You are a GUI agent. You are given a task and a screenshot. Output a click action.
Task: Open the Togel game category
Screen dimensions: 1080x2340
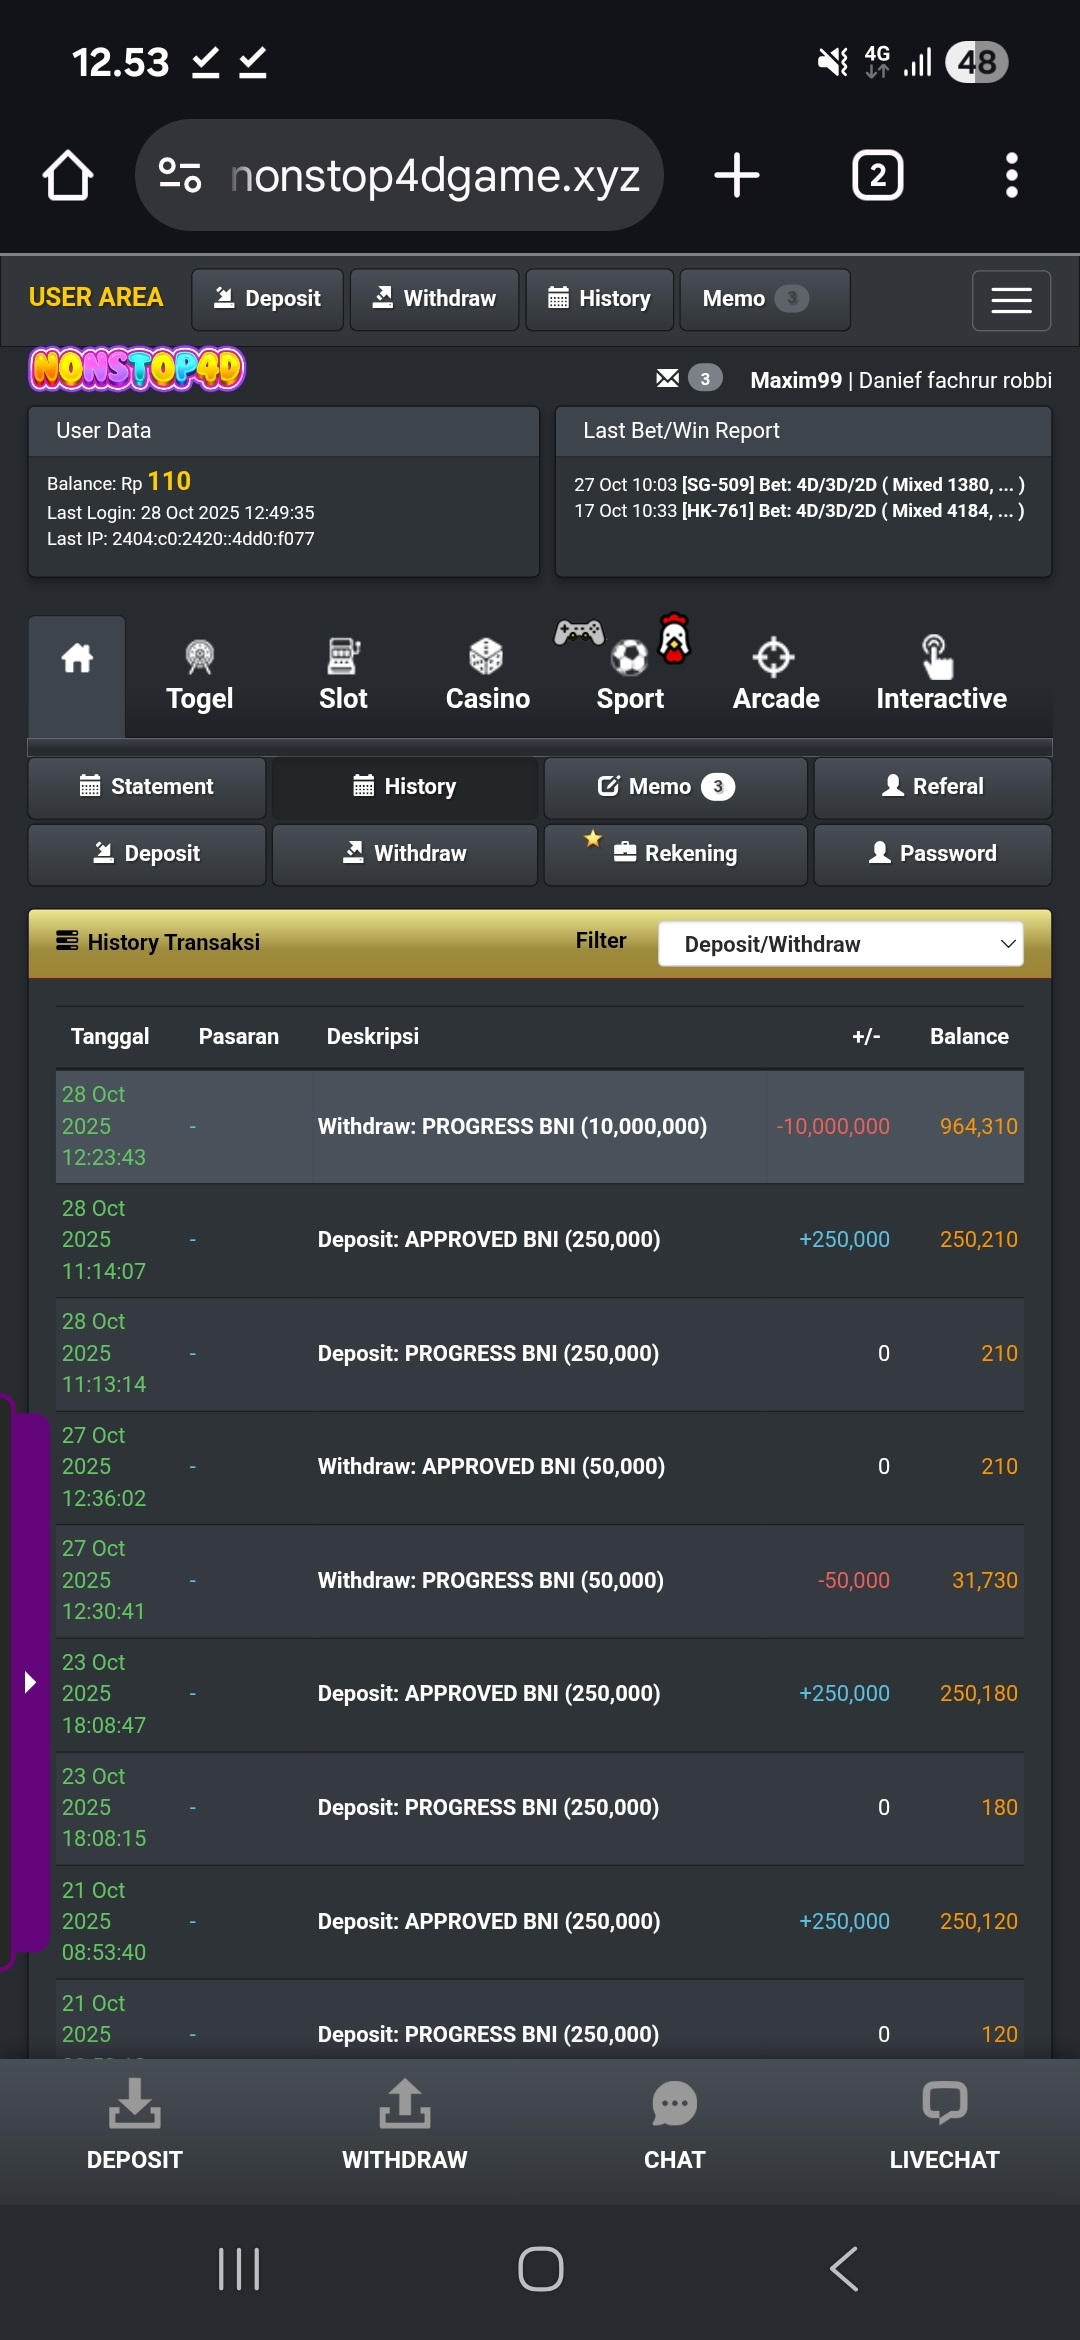click(x=199, y=676)
